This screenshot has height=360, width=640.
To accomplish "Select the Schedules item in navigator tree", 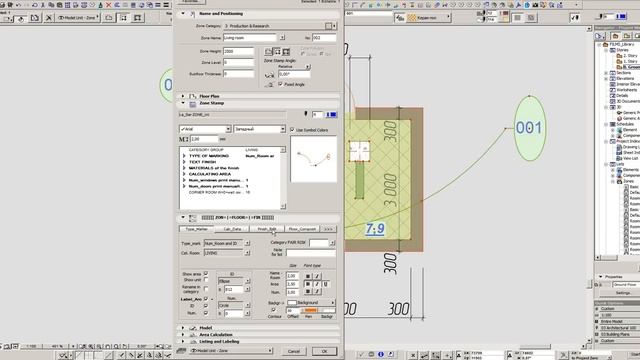I will point(625,124).
